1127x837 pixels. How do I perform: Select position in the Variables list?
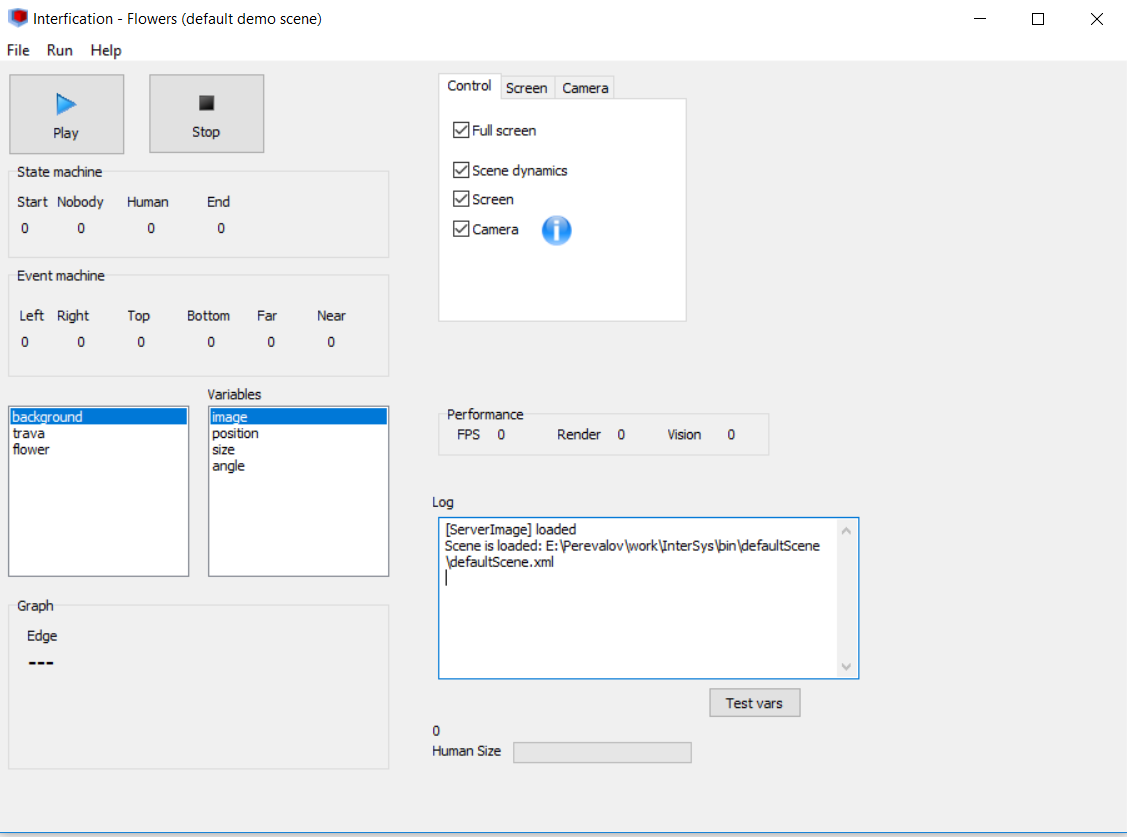(x=235, y=433)
